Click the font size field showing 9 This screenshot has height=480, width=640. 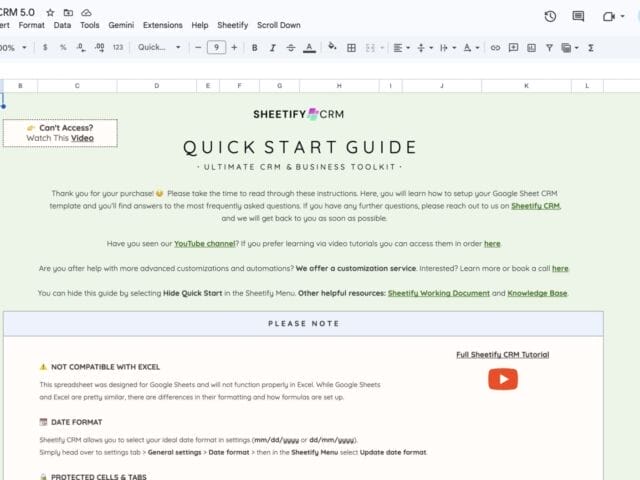pos(216,47)
